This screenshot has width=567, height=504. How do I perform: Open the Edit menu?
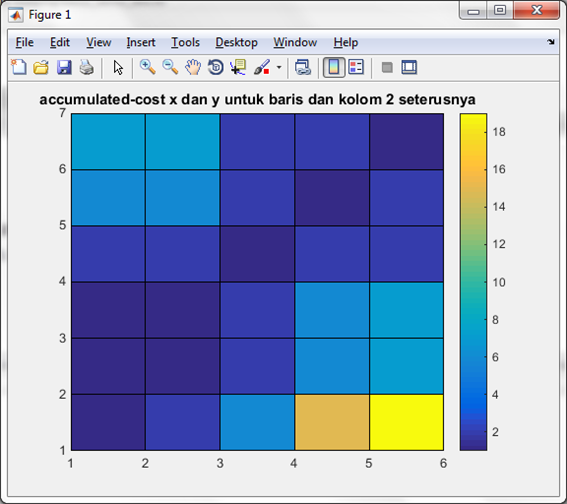[x=60, y=43]
